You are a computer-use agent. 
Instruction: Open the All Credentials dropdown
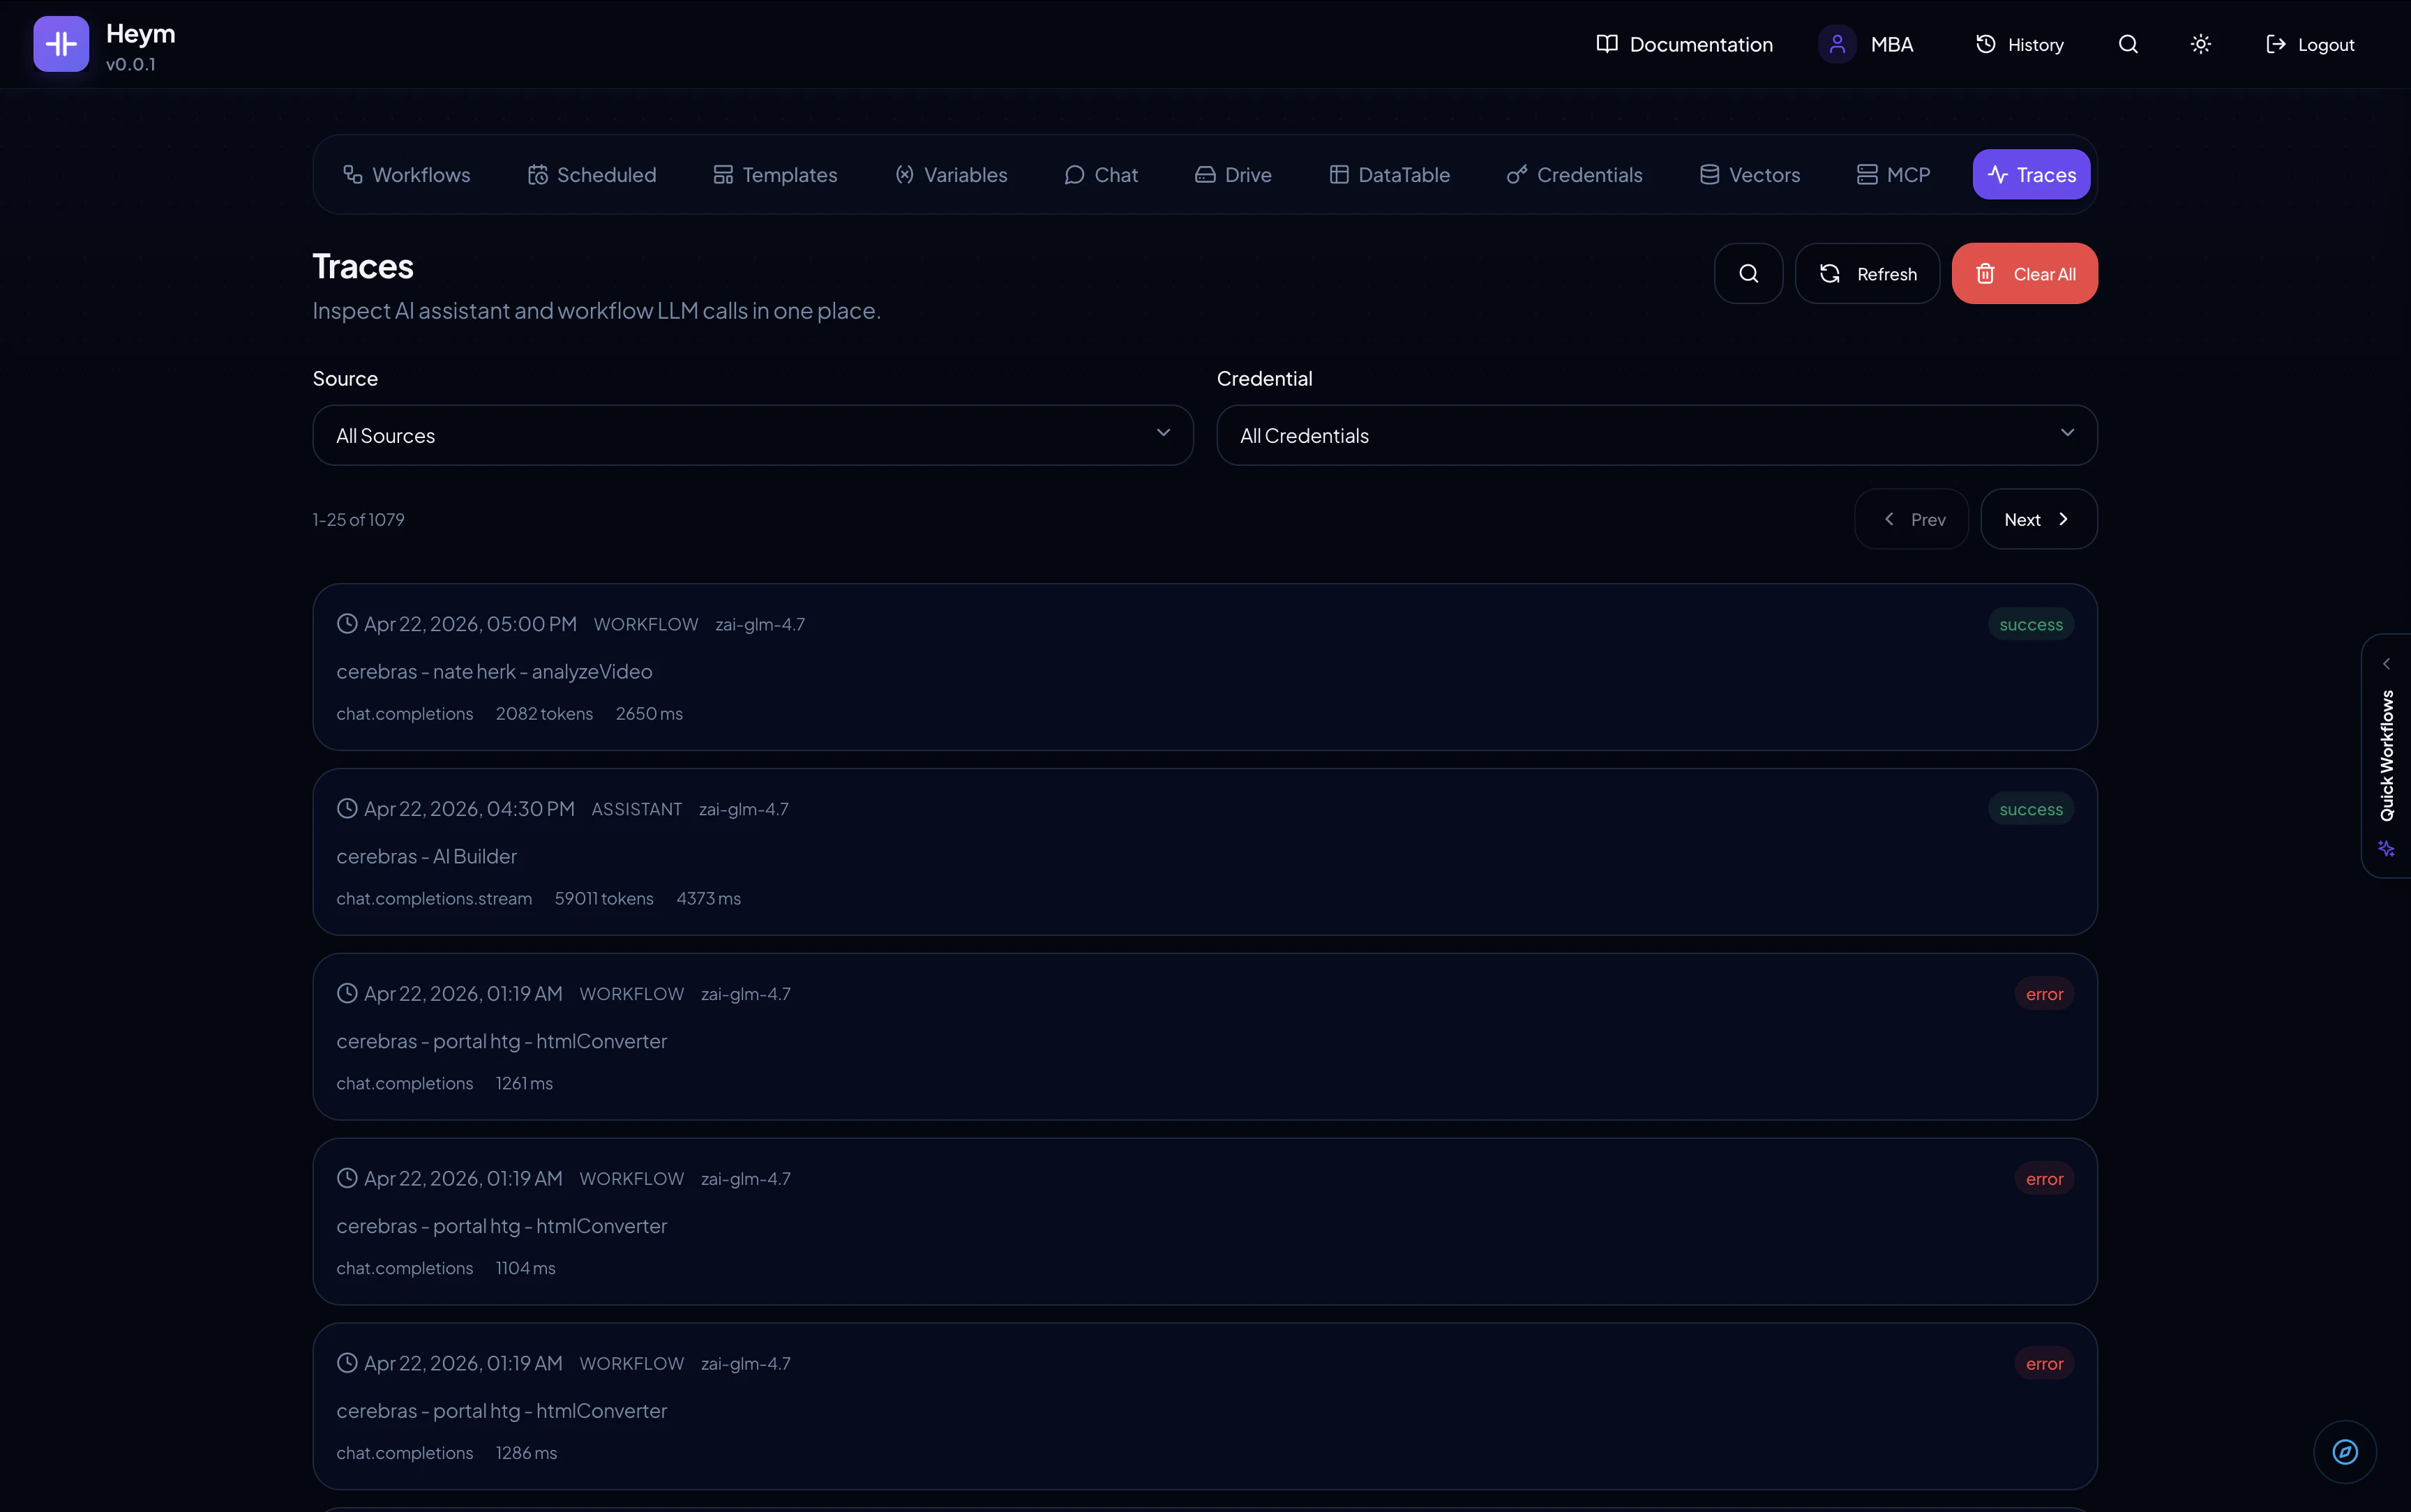1655,435
